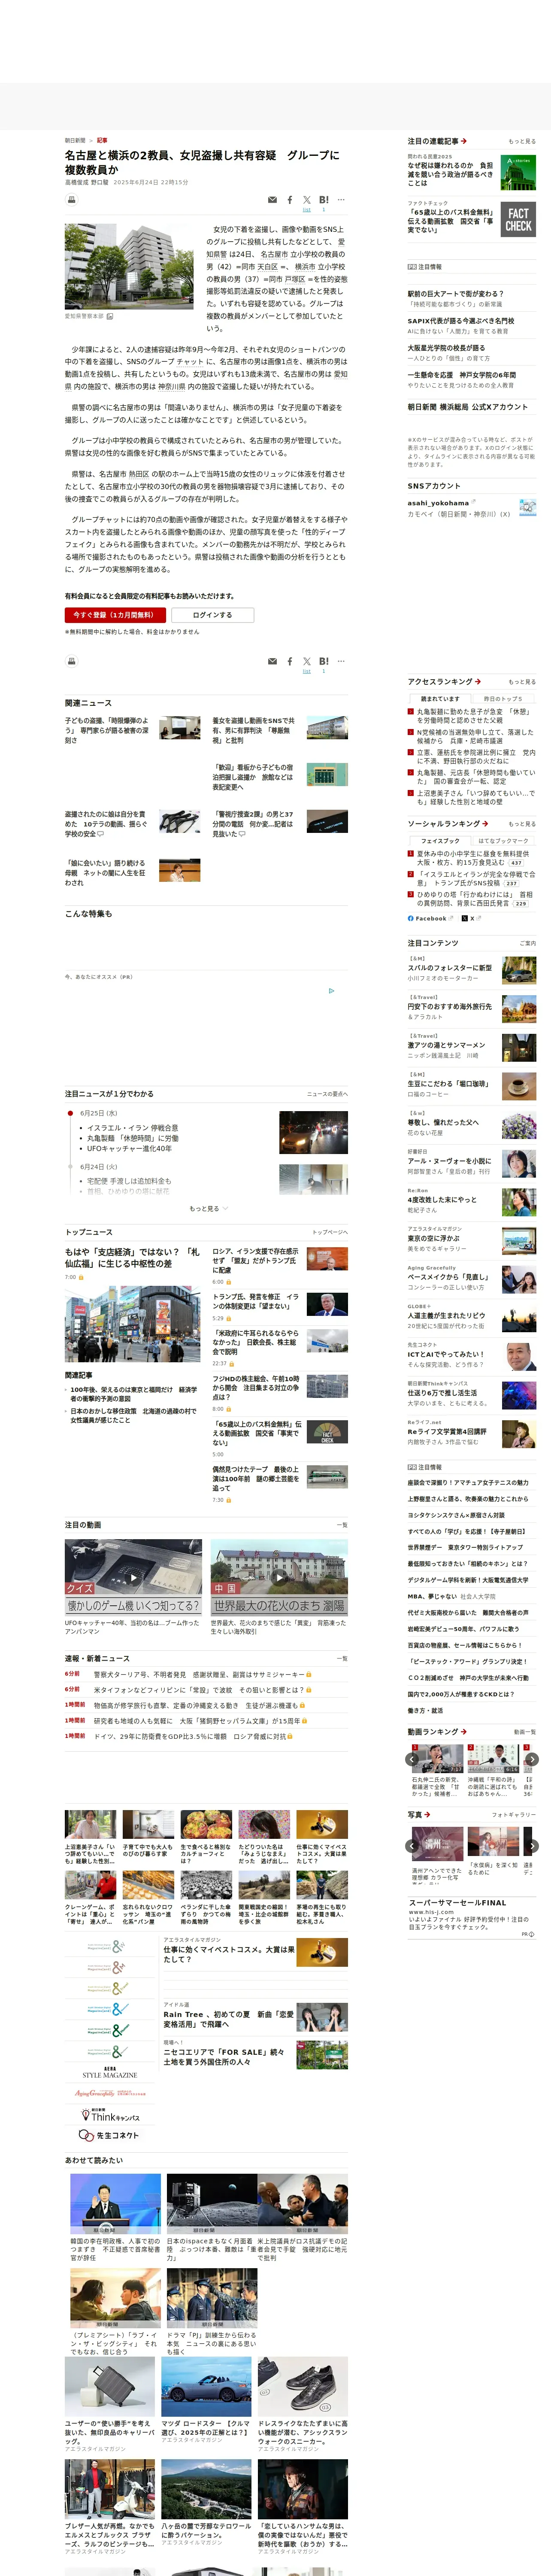Go to 朝日新聞 breadcrumb home

pos(75,140)
